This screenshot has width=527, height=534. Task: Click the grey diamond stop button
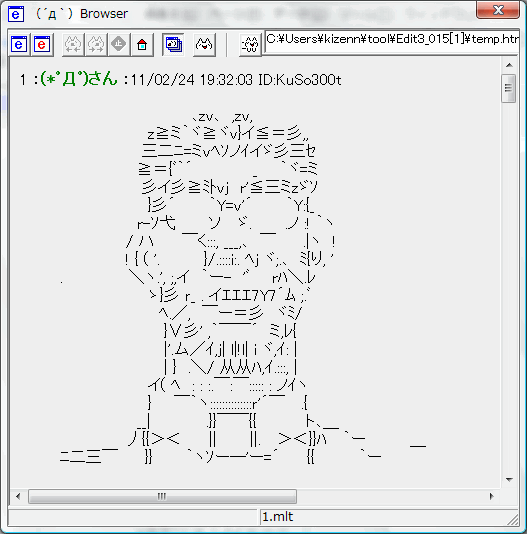[x=119, y=44]
